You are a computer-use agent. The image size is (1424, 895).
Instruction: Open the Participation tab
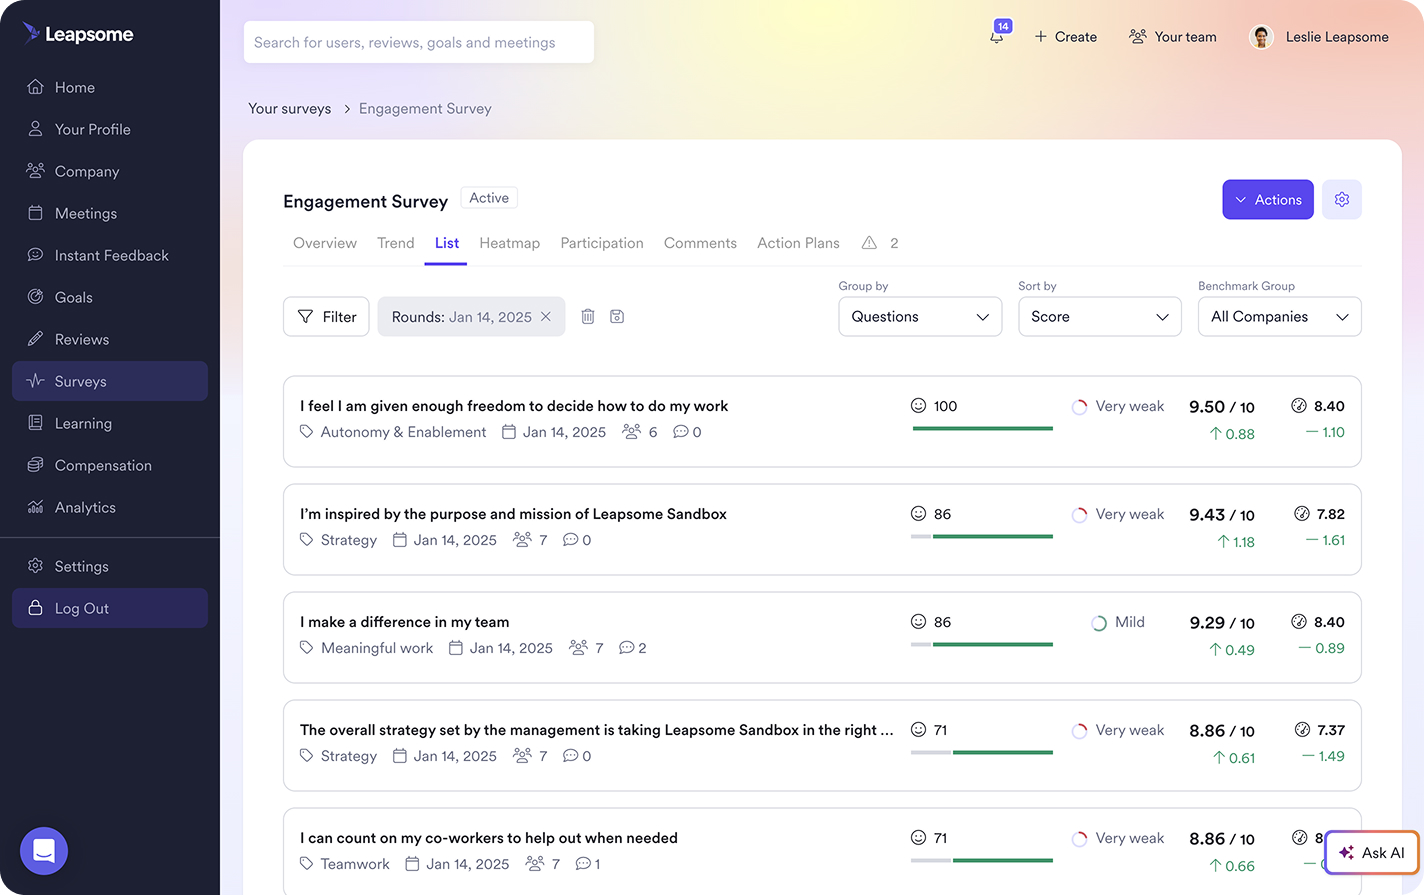(601, 243)
